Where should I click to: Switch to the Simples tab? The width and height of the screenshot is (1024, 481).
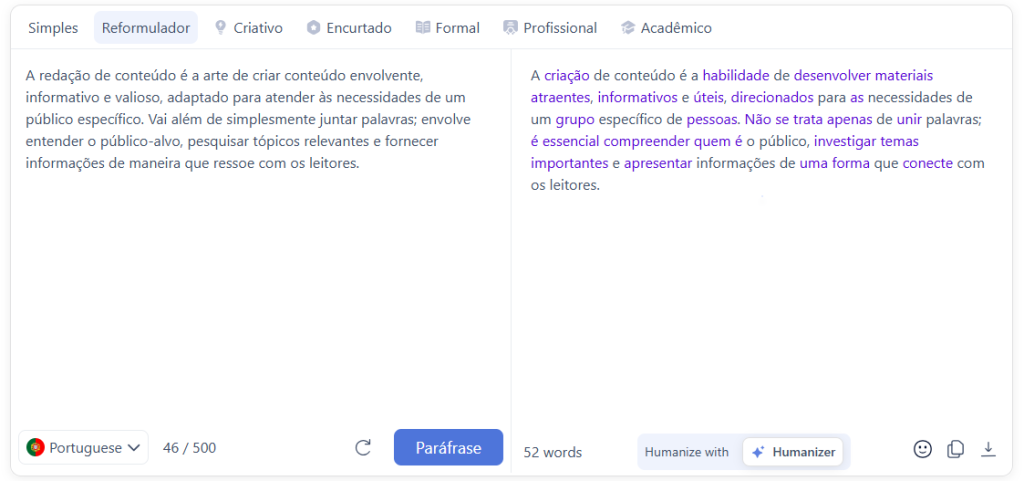click(53, 28)
